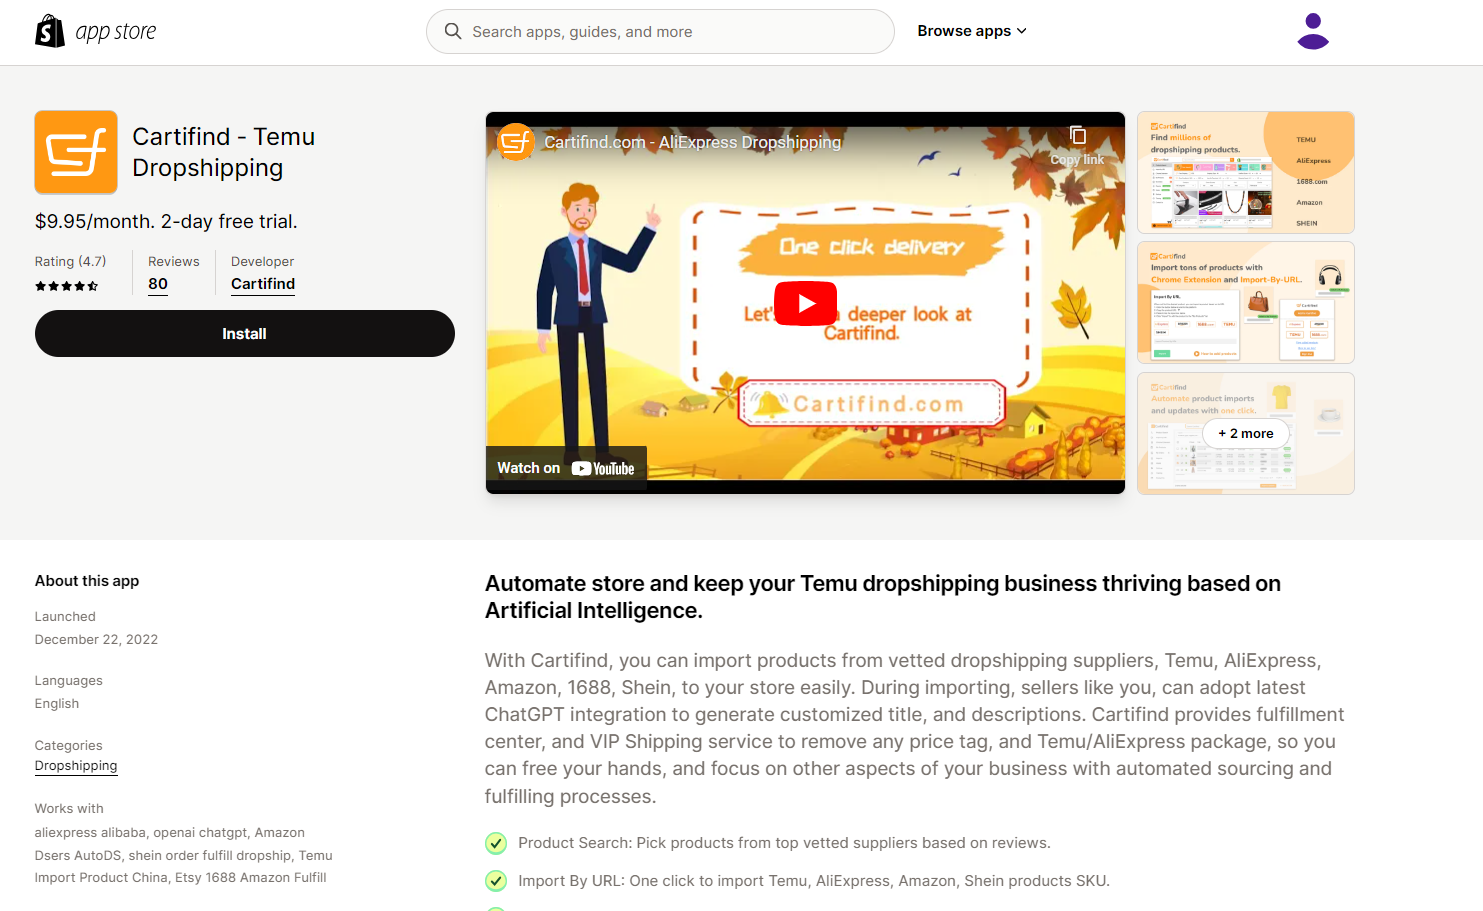This screenshot has width=1483, height=911.
Task: Click the Works with label
Action: [x=69, y=809]
